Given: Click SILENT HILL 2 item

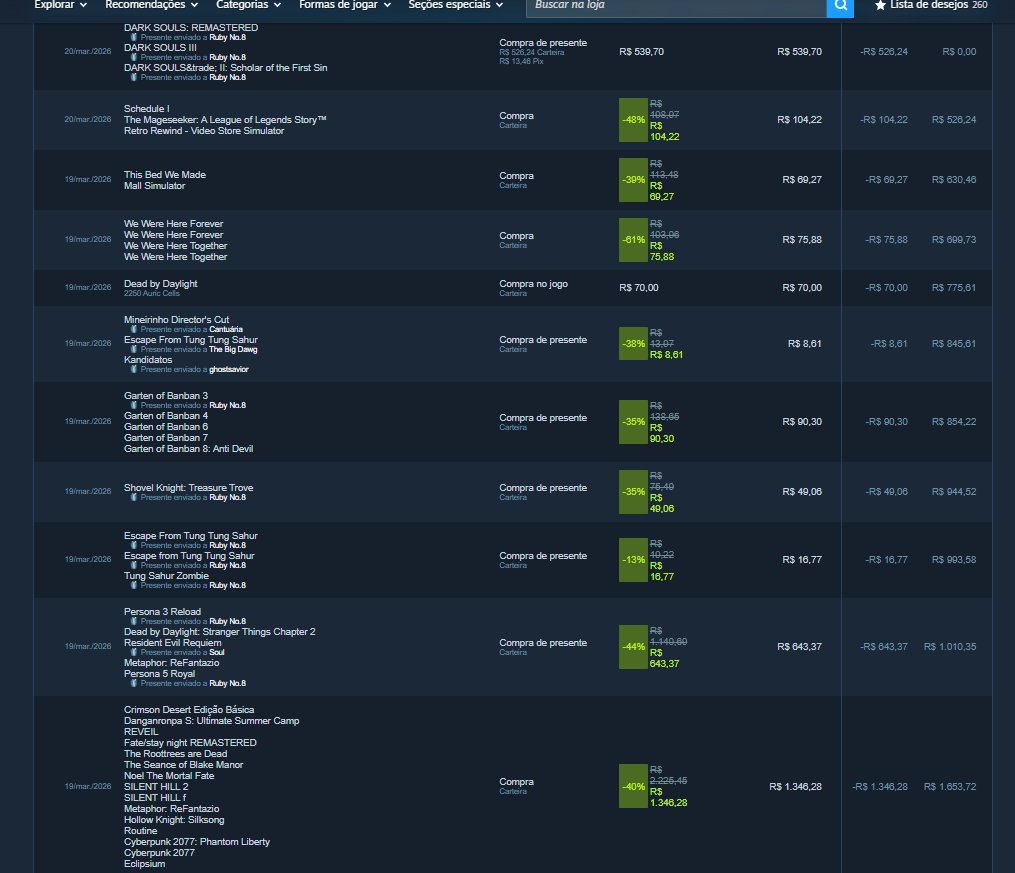Looking at the screenshot, I should tap(156, 787).
